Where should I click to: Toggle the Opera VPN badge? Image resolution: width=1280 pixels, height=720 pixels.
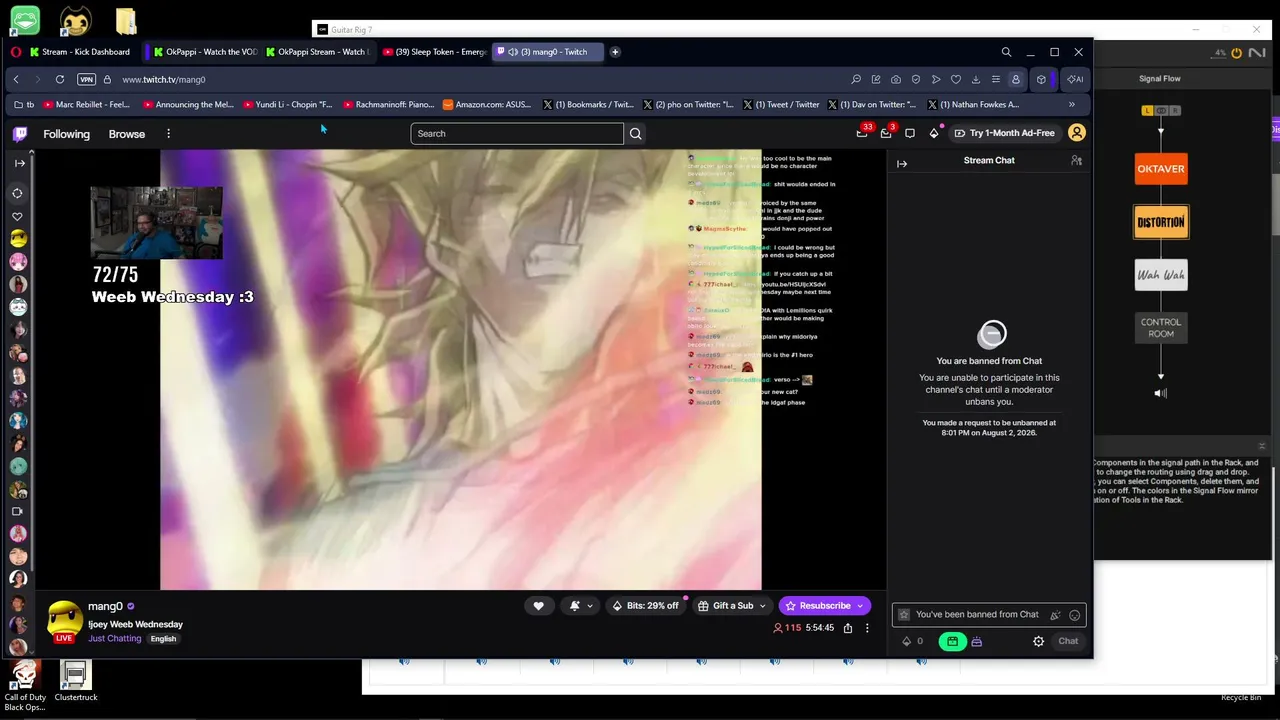click(x=86, y=79)
